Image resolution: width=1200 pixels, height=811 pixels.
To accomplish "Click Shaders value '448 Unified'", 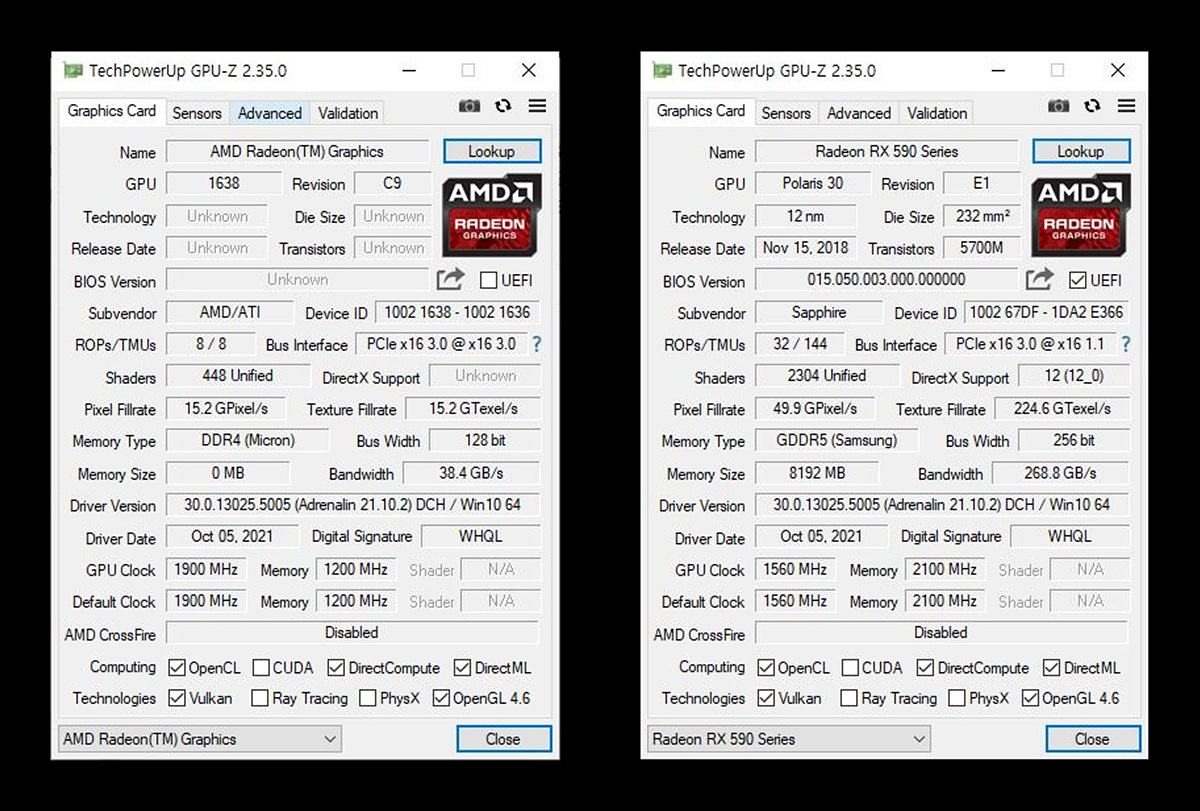I will click(237, 376).
